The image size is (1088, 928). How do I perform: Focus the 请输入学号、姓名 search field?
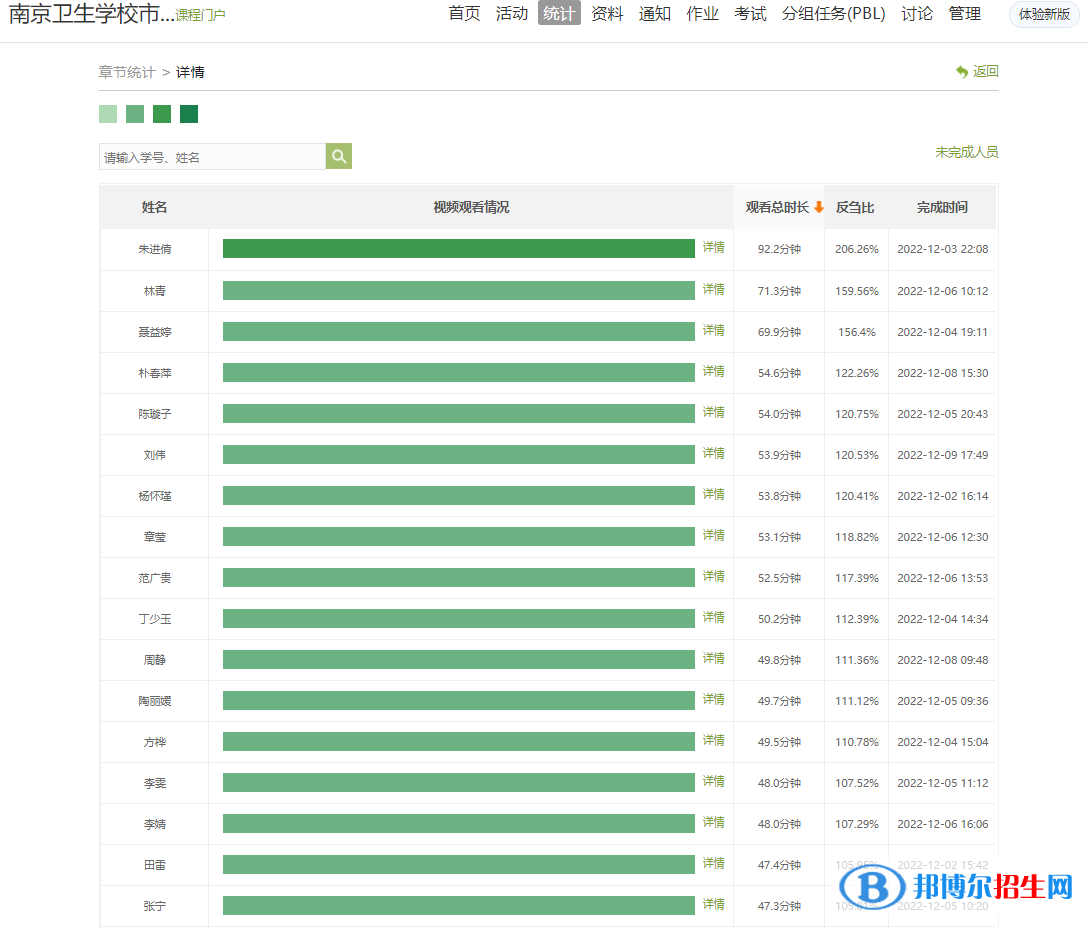[212, 156]
